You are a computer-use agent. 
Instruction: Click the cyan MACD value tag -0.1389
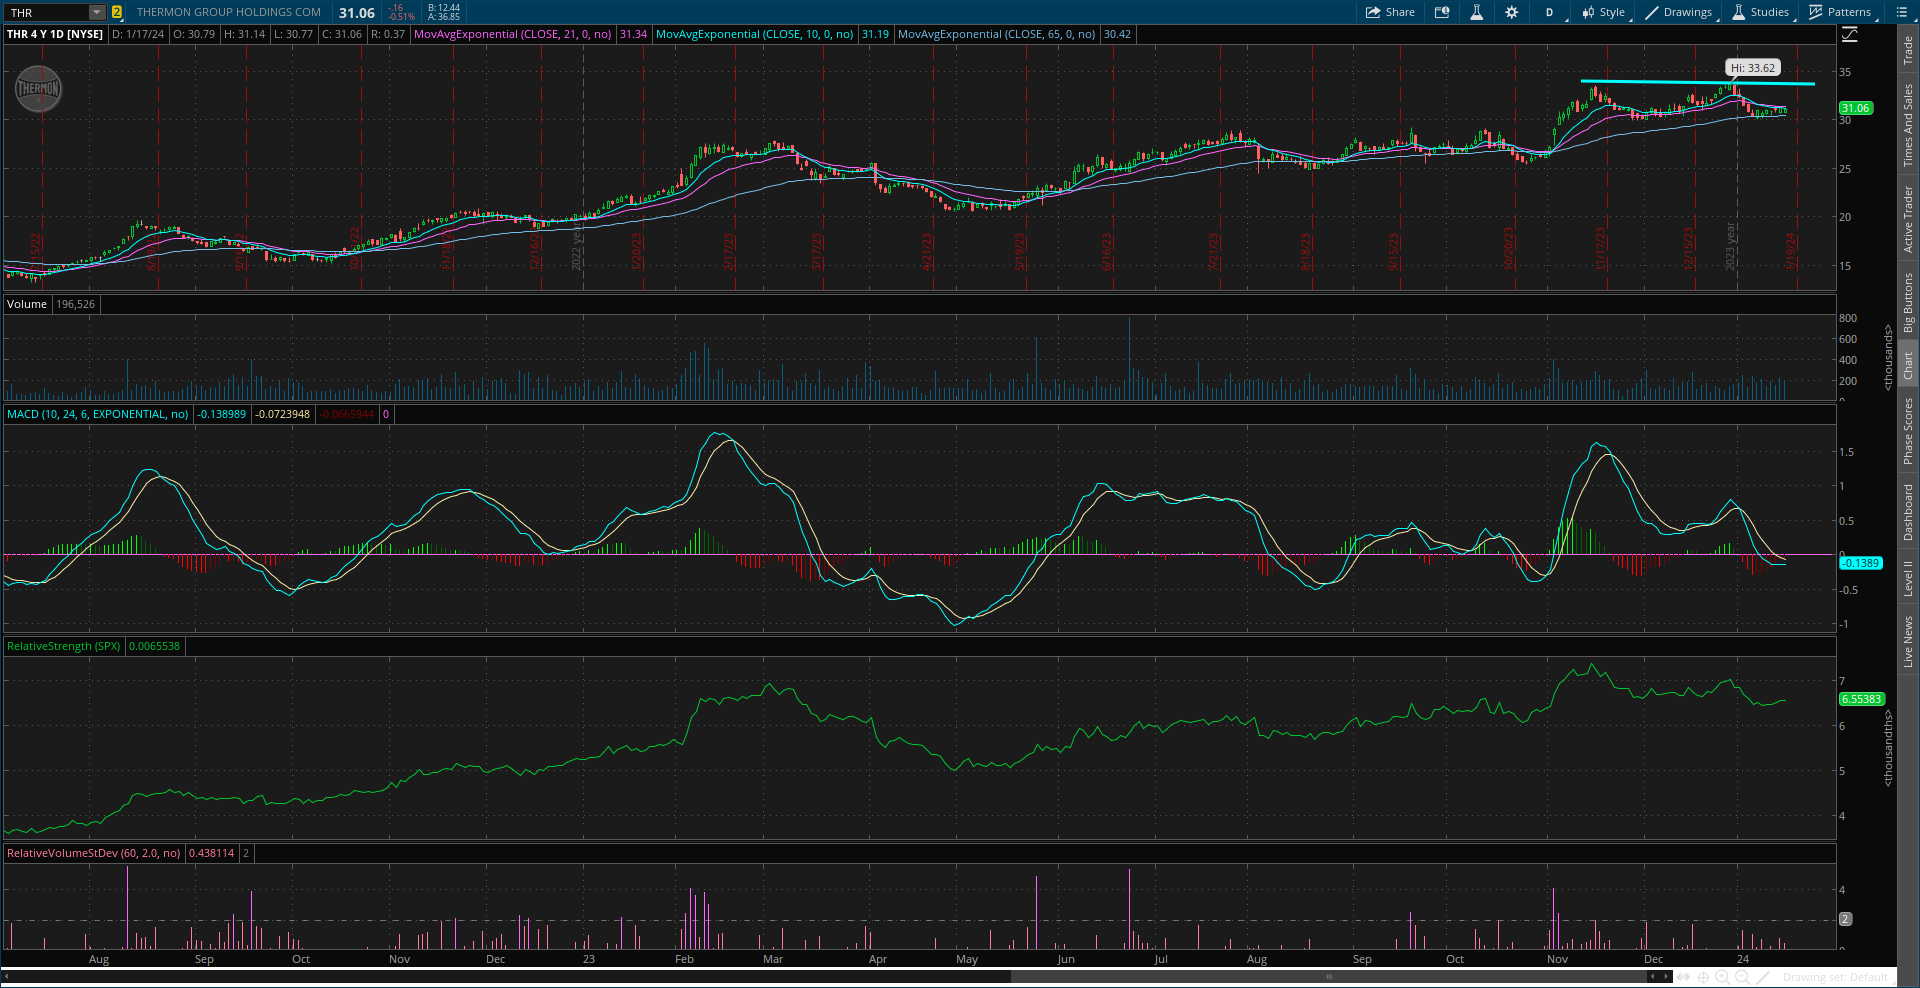(x=1861, y=563)
